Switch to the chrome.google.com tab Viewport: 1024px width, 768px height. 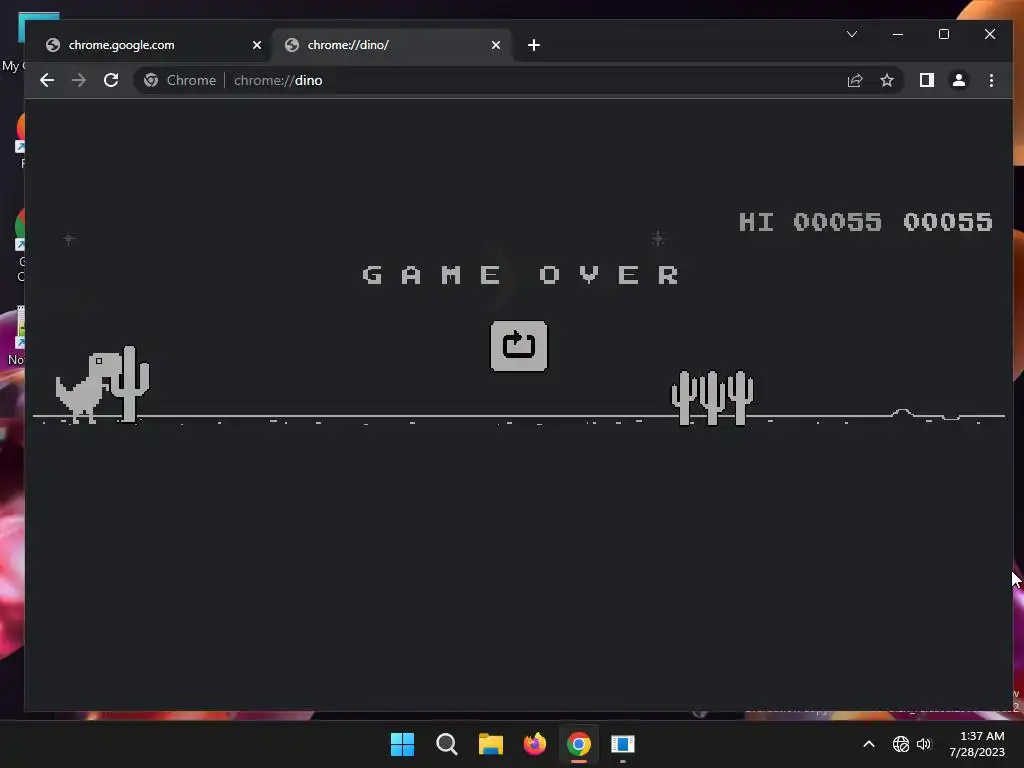(x=153, y=45)
